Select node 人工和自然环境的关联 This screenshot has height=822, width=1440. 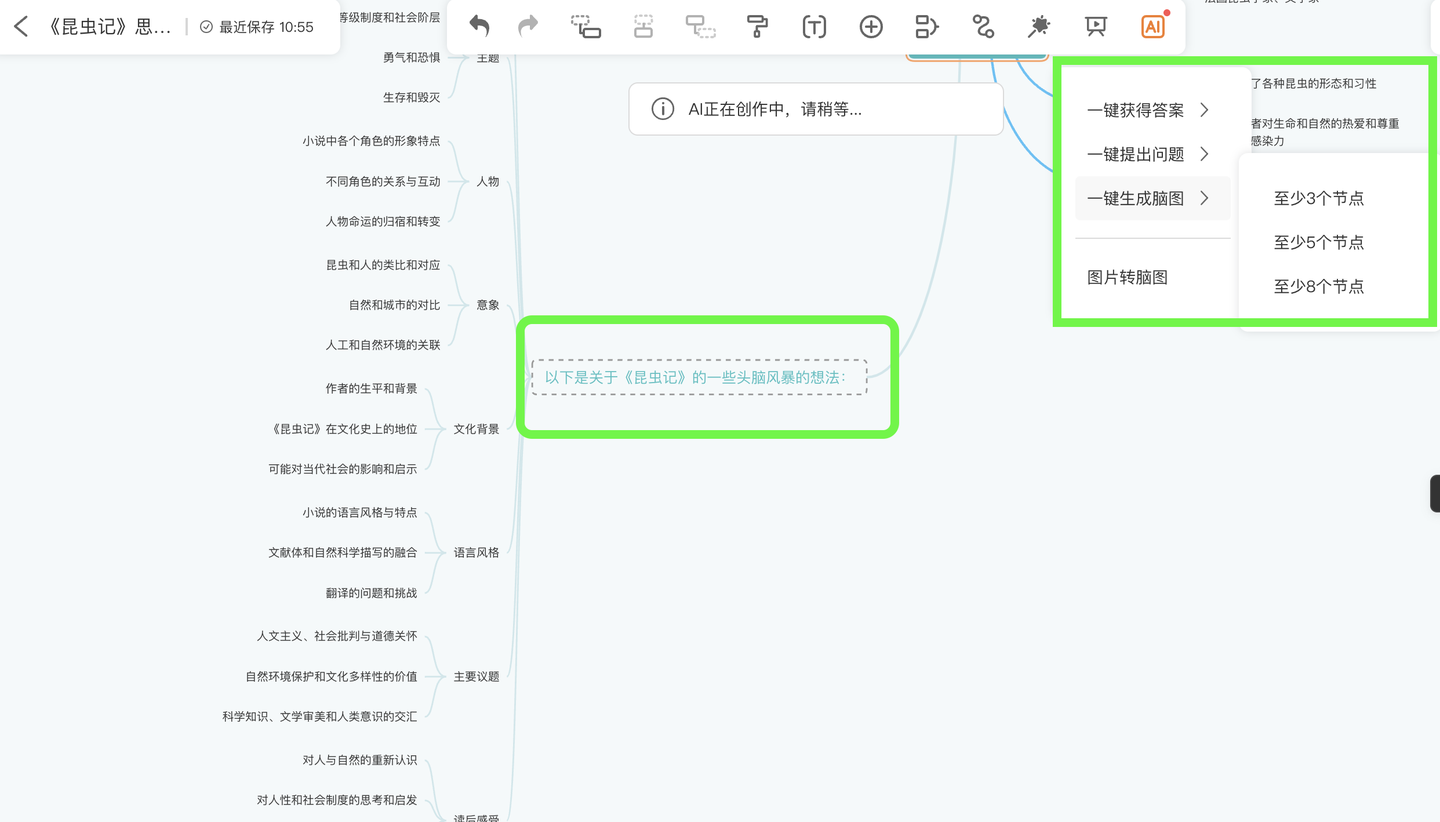click(x=382, y=345)
